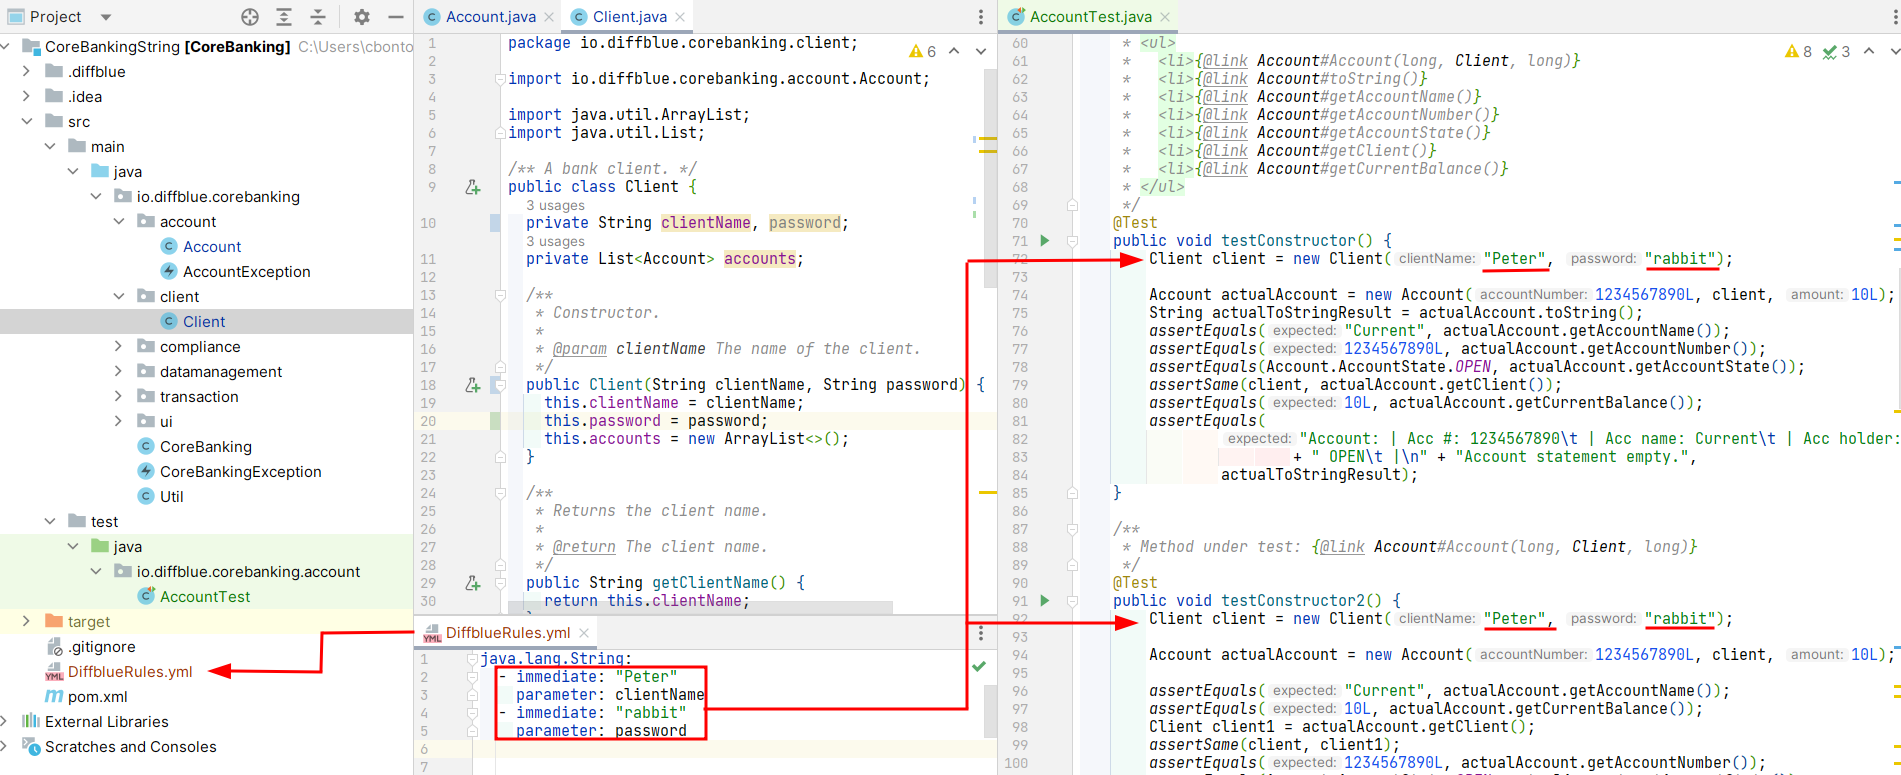Expand the compliance package folder

pos(118,347)
